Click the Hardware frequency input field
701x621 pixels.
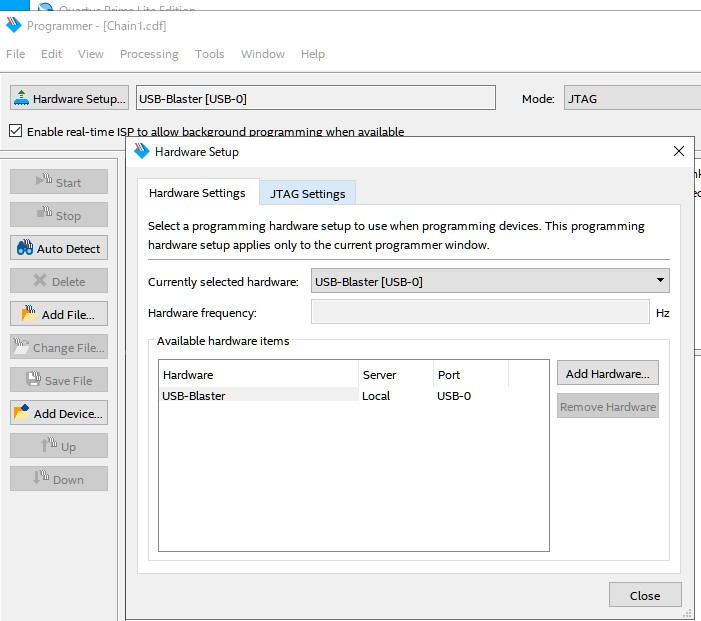pos(480,312)
